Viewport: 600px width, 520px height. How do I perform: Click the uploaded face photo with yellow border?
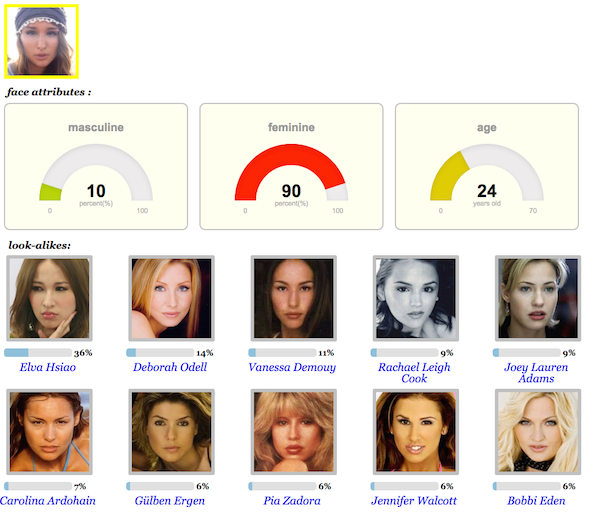pyautogui.click(x=41, y=41)
